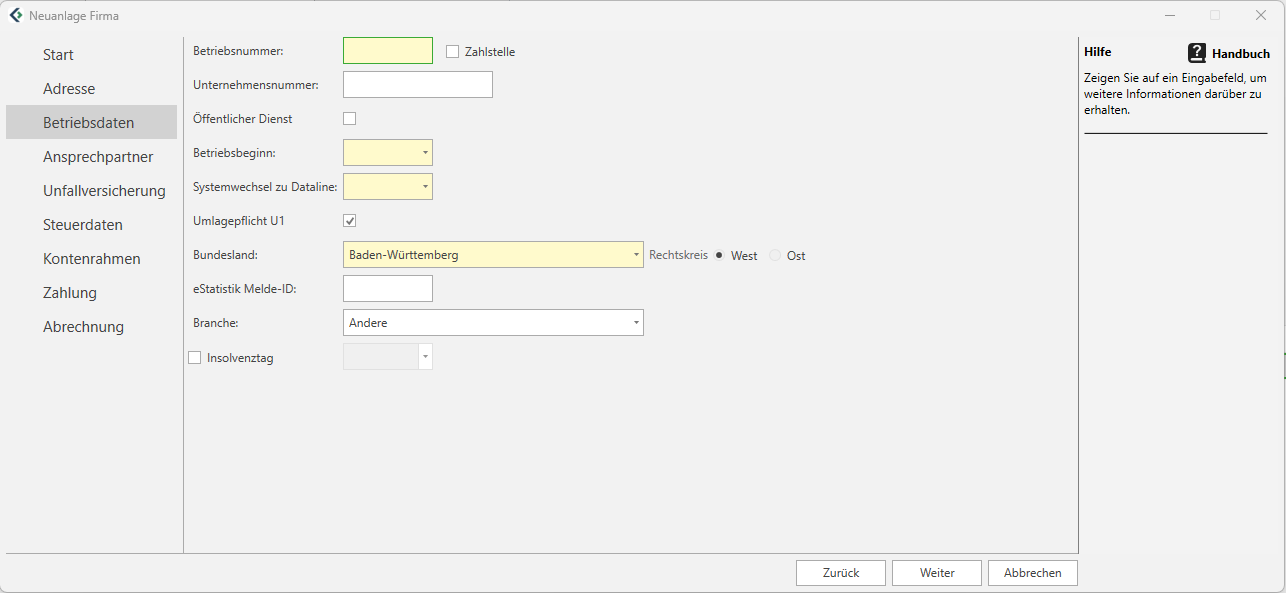Open the Unfallversicherung section
Screen dimensions: 1286x593
click(x=104, y=191)
